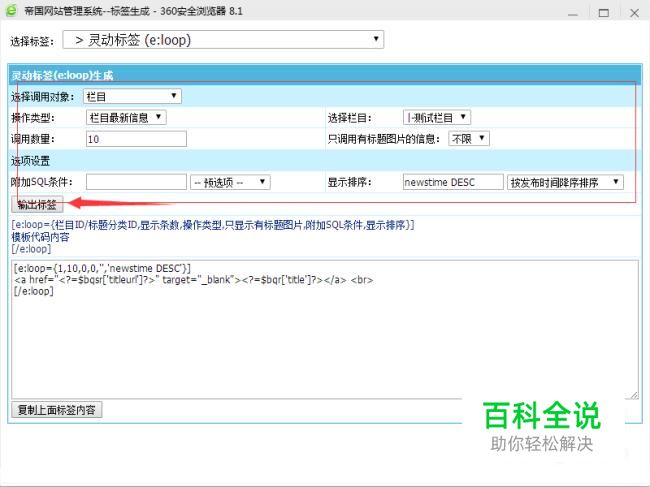Click the 只调用有标题图片的信息: label
The image size is (650, 487).
pyautogui.click(x=383, y=139)
